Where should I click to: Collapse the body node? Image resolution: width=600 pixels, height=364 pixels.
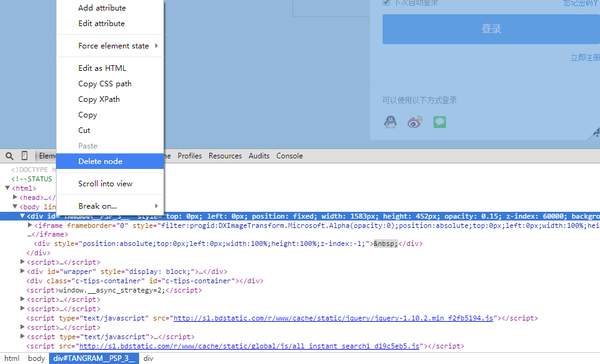coord(15,206)
